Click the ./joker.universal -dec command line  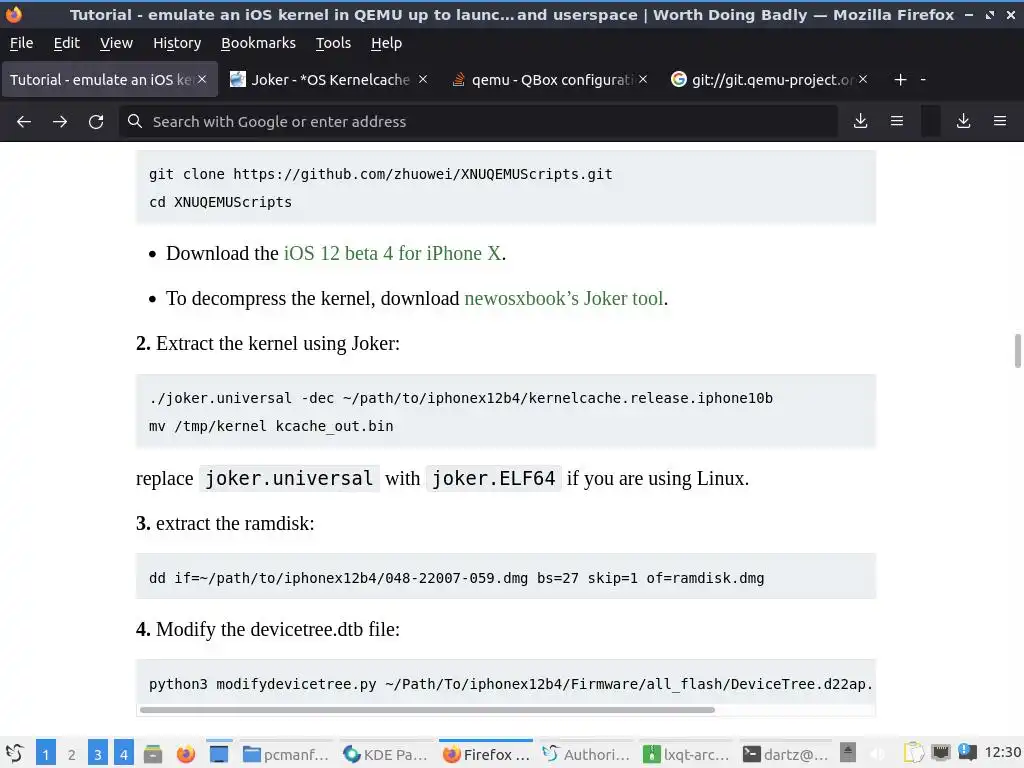pyautogui.click(x=461, y=398)
